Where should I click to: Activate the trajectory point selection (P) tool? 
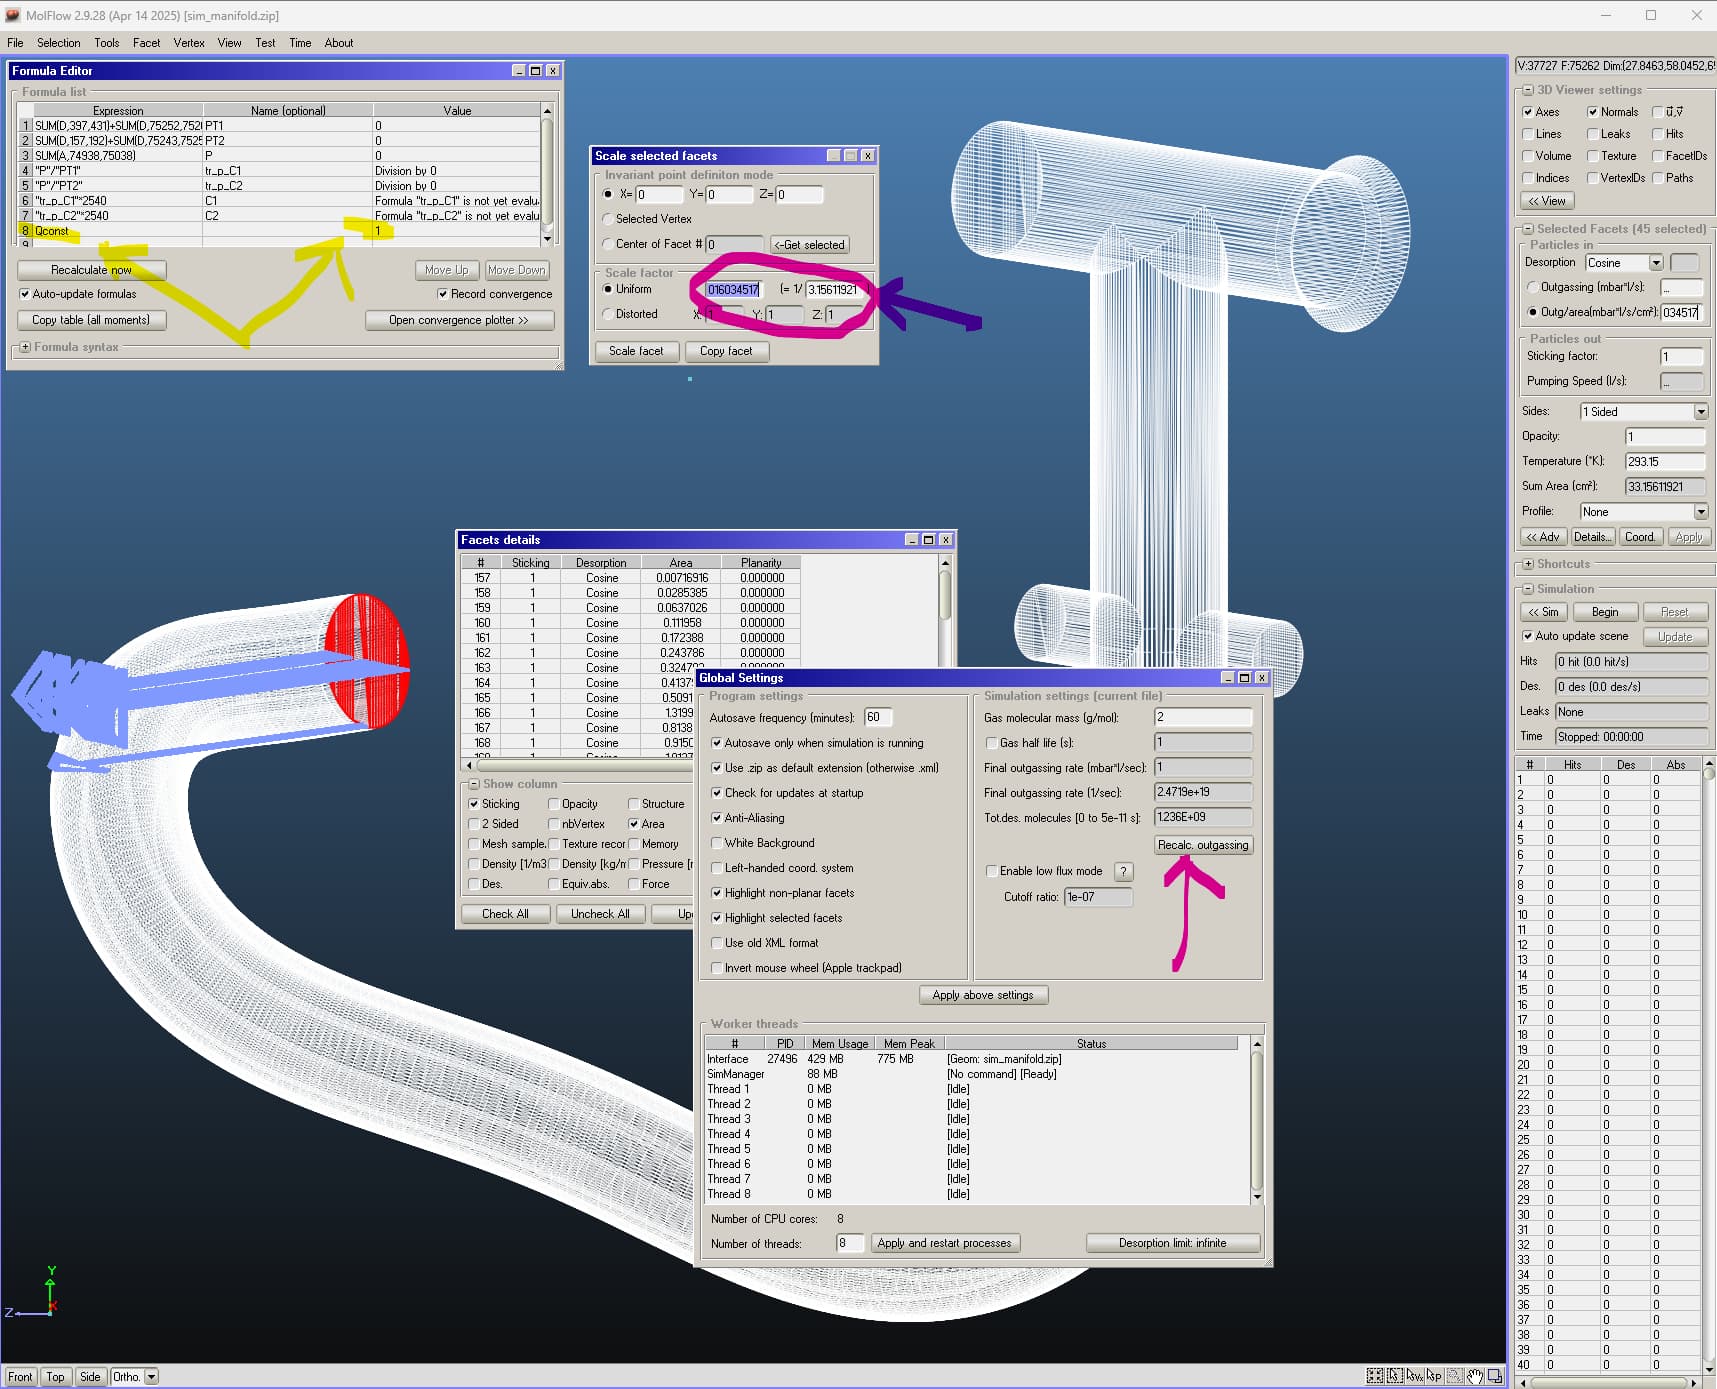[1434, 1376]
